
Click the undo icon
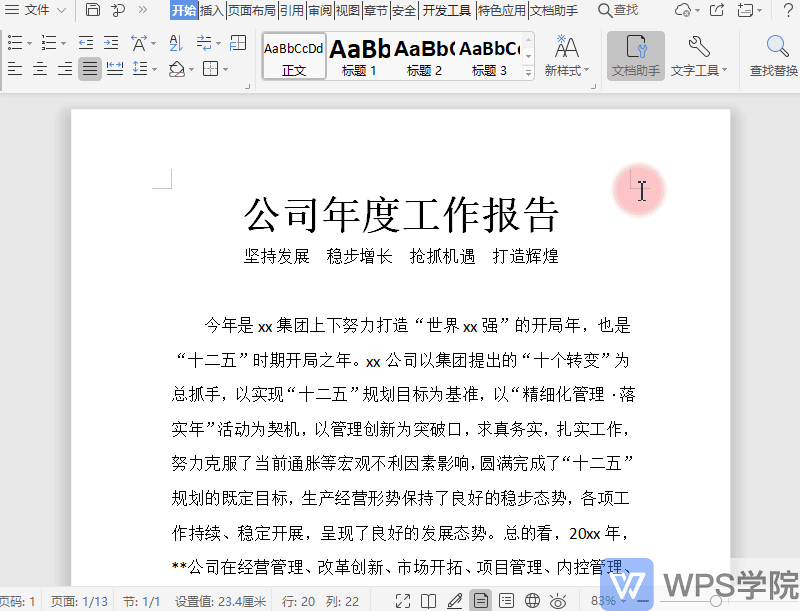point(118,10)
